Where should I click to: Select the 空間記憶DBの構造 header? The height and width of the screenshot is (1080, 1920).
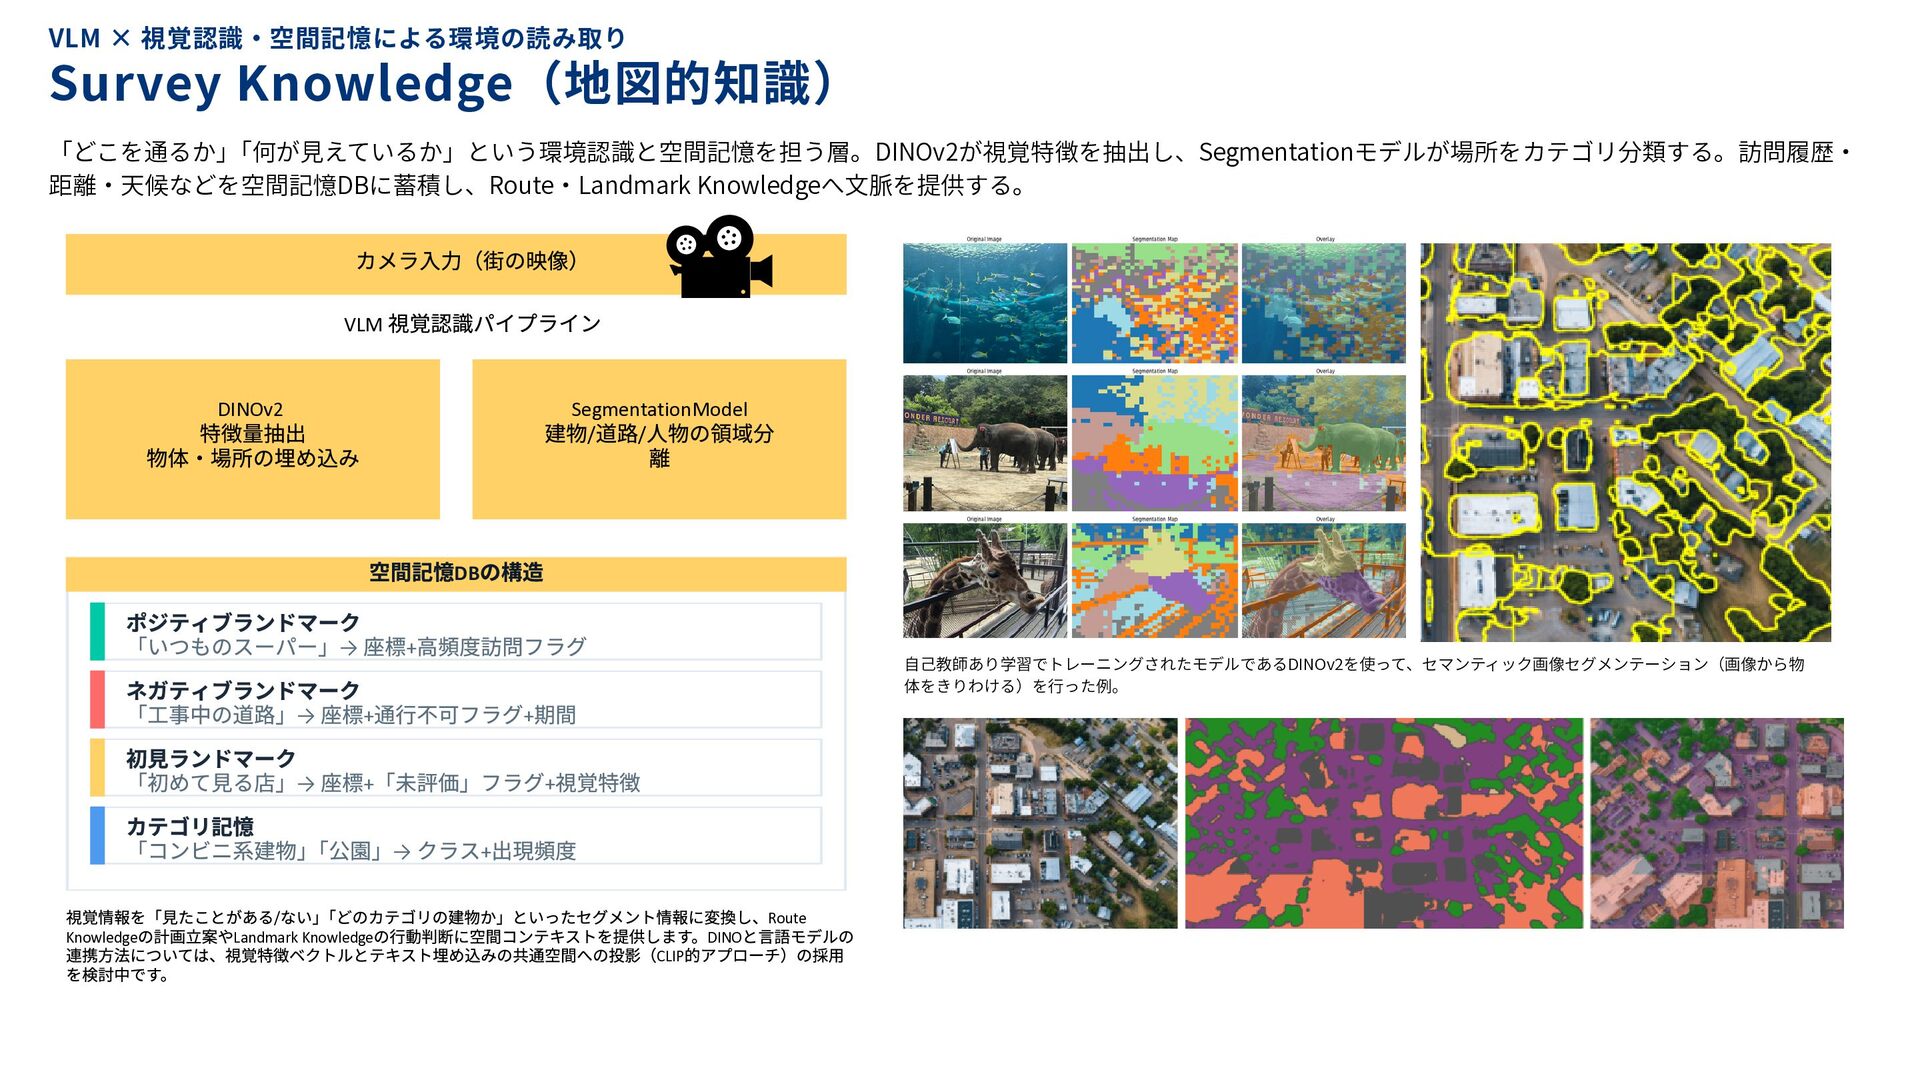pos(456,573)
